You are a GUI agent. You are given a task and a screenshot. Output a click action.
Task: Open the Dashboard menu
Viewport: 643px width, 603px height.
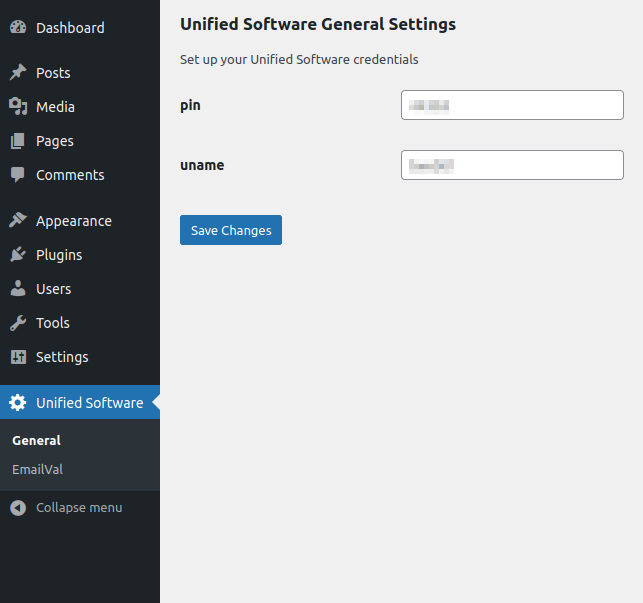click(x=80, y=27)
